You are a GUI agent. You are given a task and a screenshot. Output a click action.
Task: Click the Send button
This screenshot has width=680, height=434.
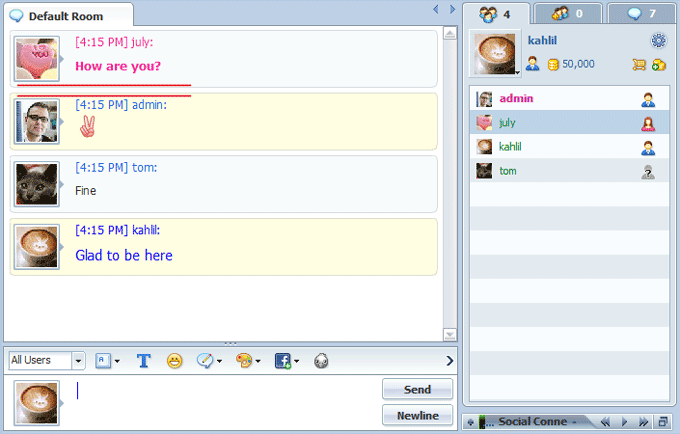pyautogui.click(x=417, y=389)
